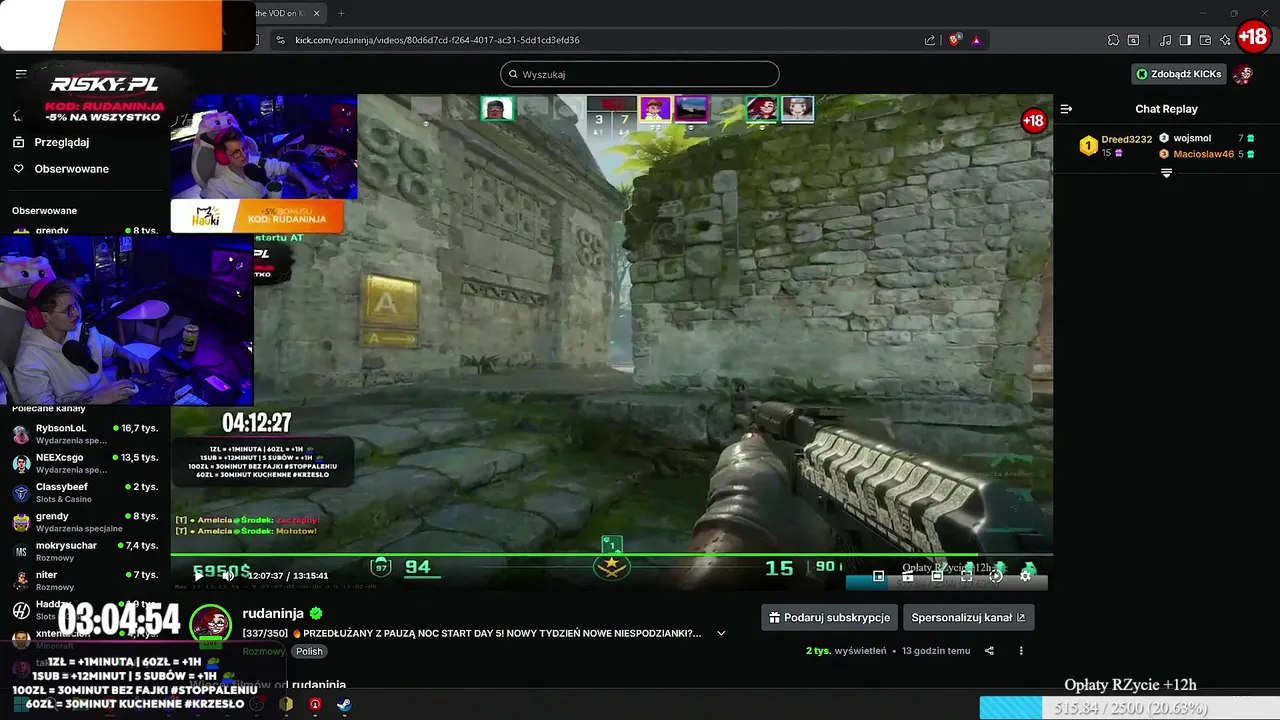Open the Kick hamburger menu
Viewport: 1280px width, 720px height.
pyautogui.click(x=21, y=74)
